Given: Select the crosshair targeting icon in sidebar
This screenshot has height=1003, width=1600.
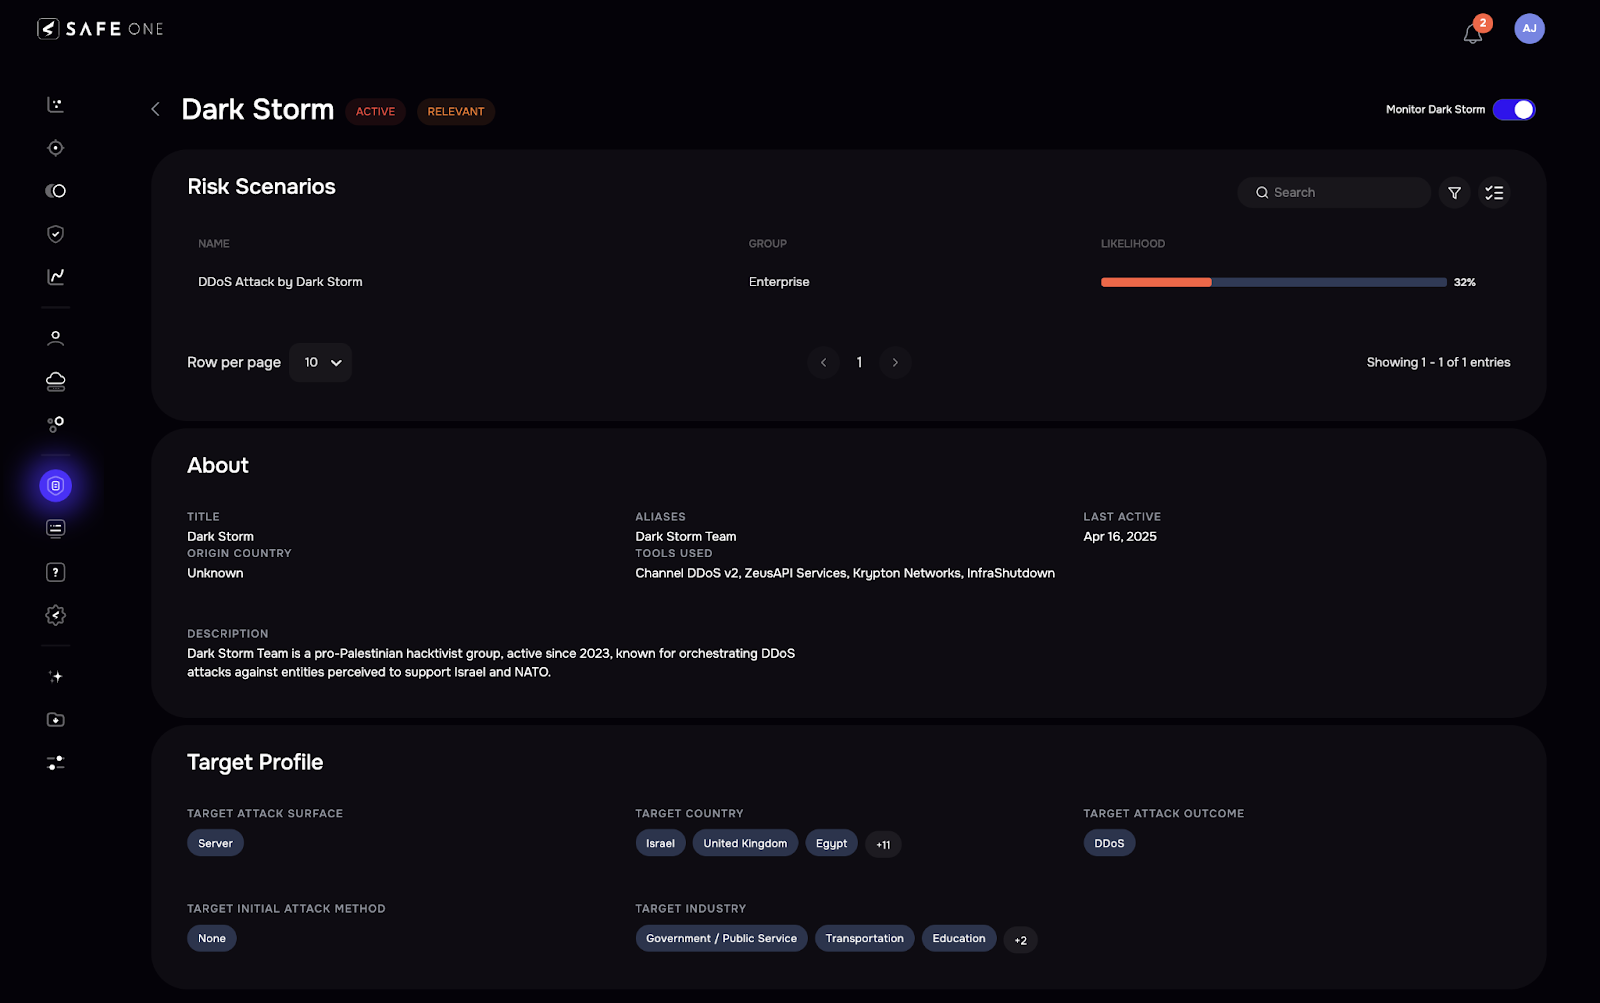Looking at the screenshot, I should pyautogui.click(x=55, y=147).
